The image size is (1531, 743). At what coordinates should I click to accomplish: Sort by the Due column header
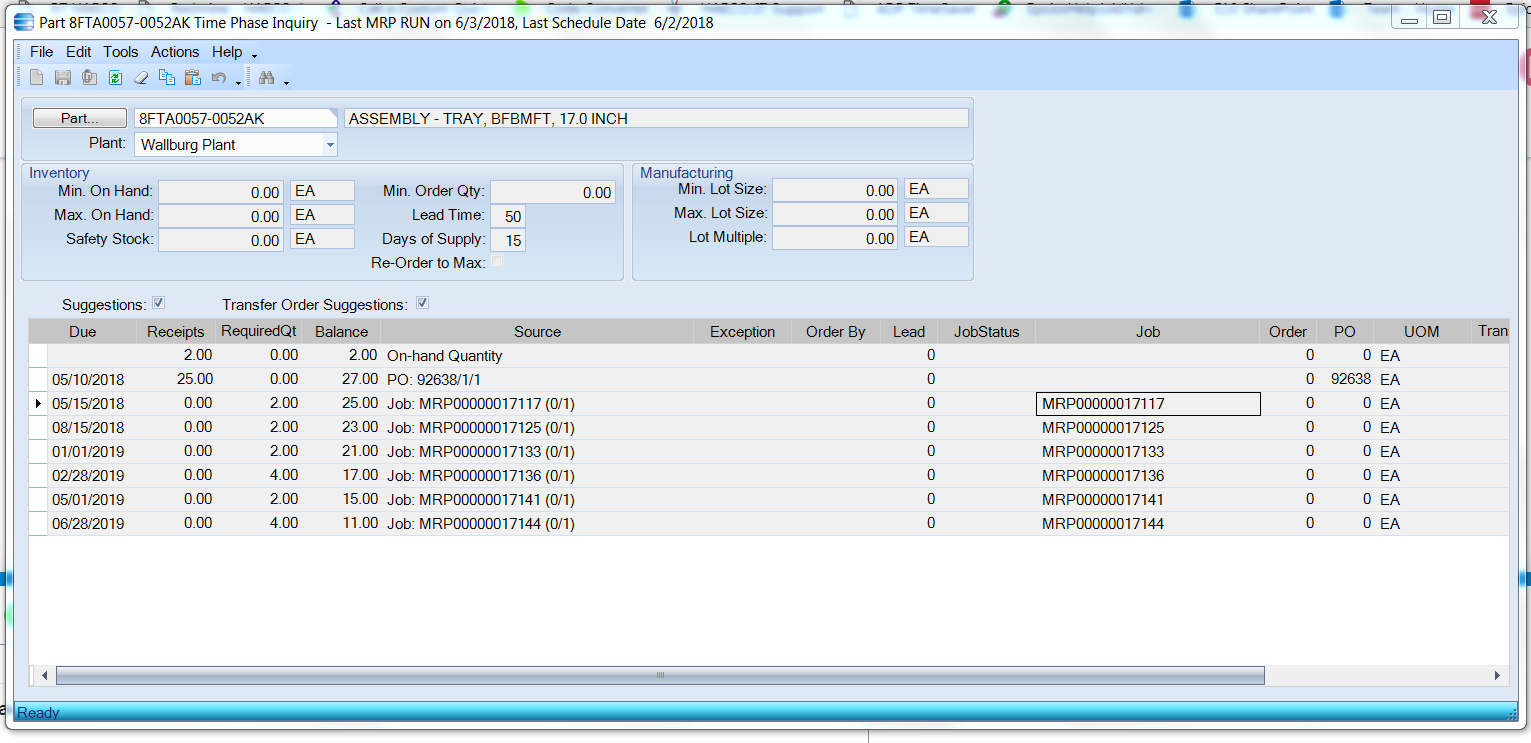[83, 331]
